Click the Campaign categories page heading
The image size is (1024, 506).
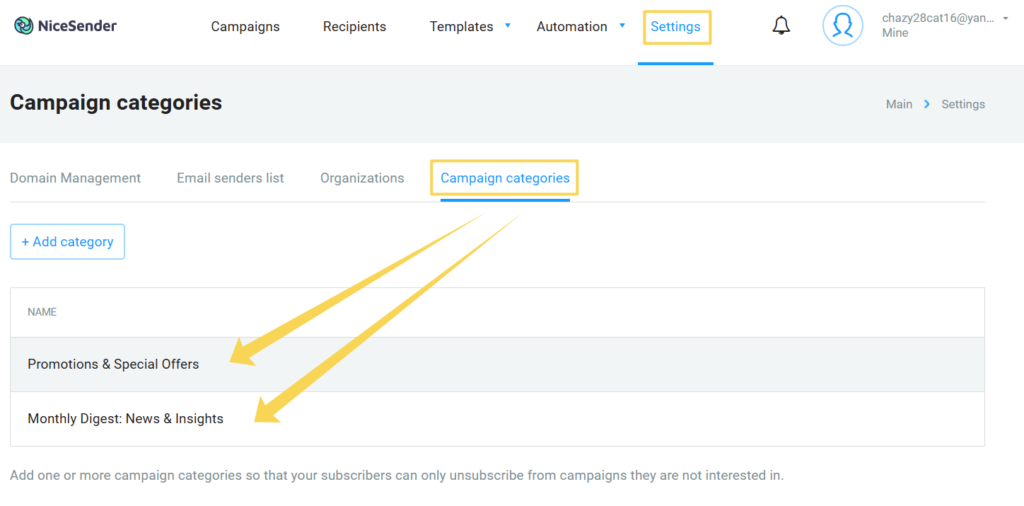click(116, 103)
